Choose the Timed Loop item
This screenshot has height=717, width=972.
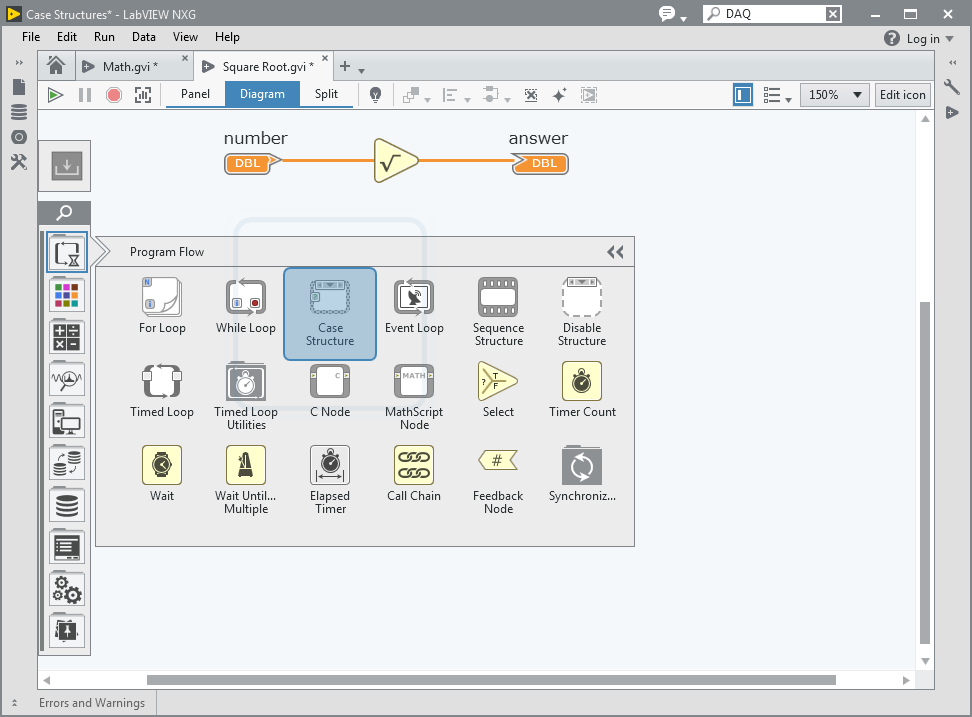(162, 390)
